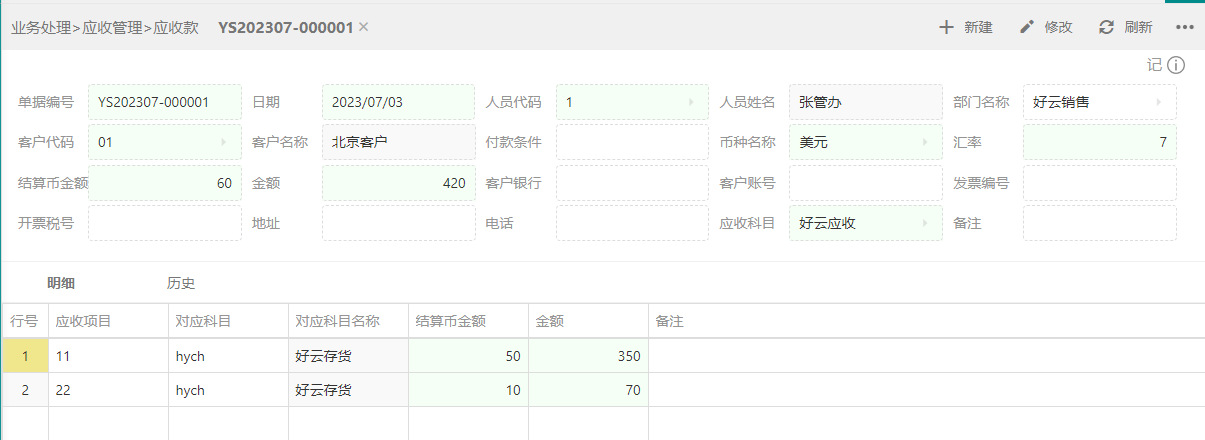Switch to the 明细 tab
The height and width of the screenshot is (440, 1205).
click(x=61, y=283)
